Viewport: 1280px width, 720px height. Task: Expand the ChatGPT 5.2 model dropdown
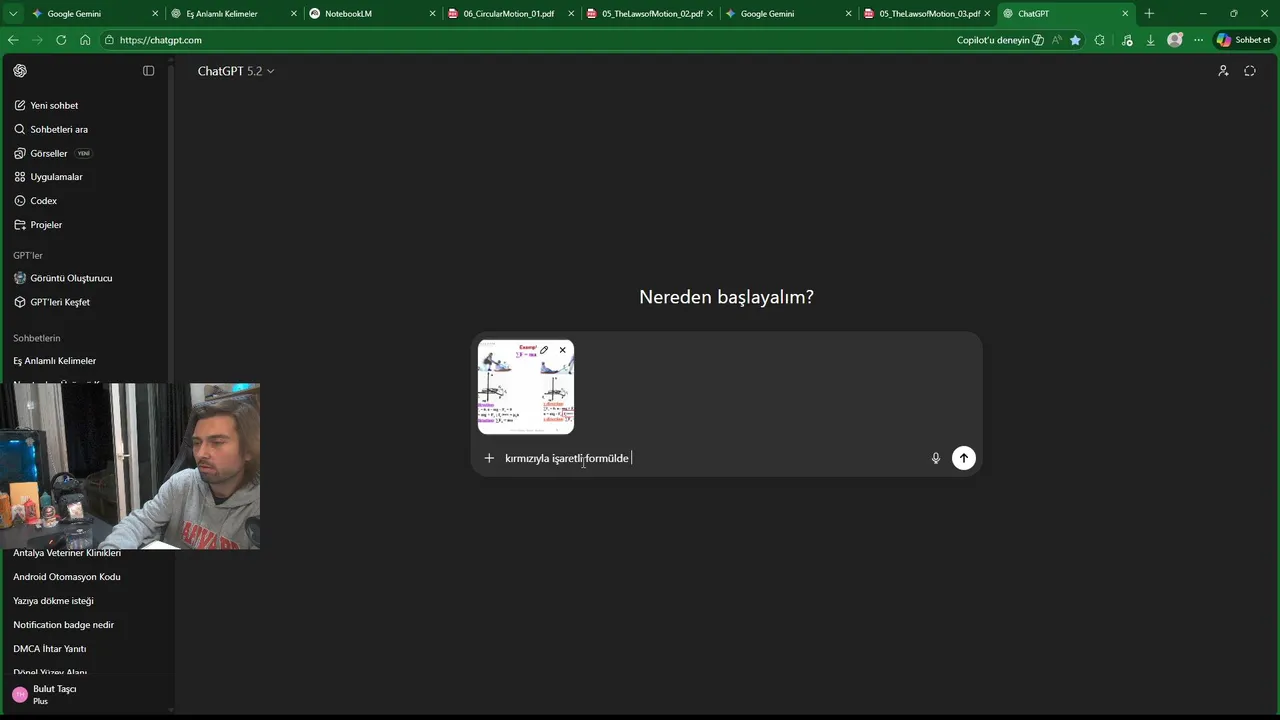point(236,71)
